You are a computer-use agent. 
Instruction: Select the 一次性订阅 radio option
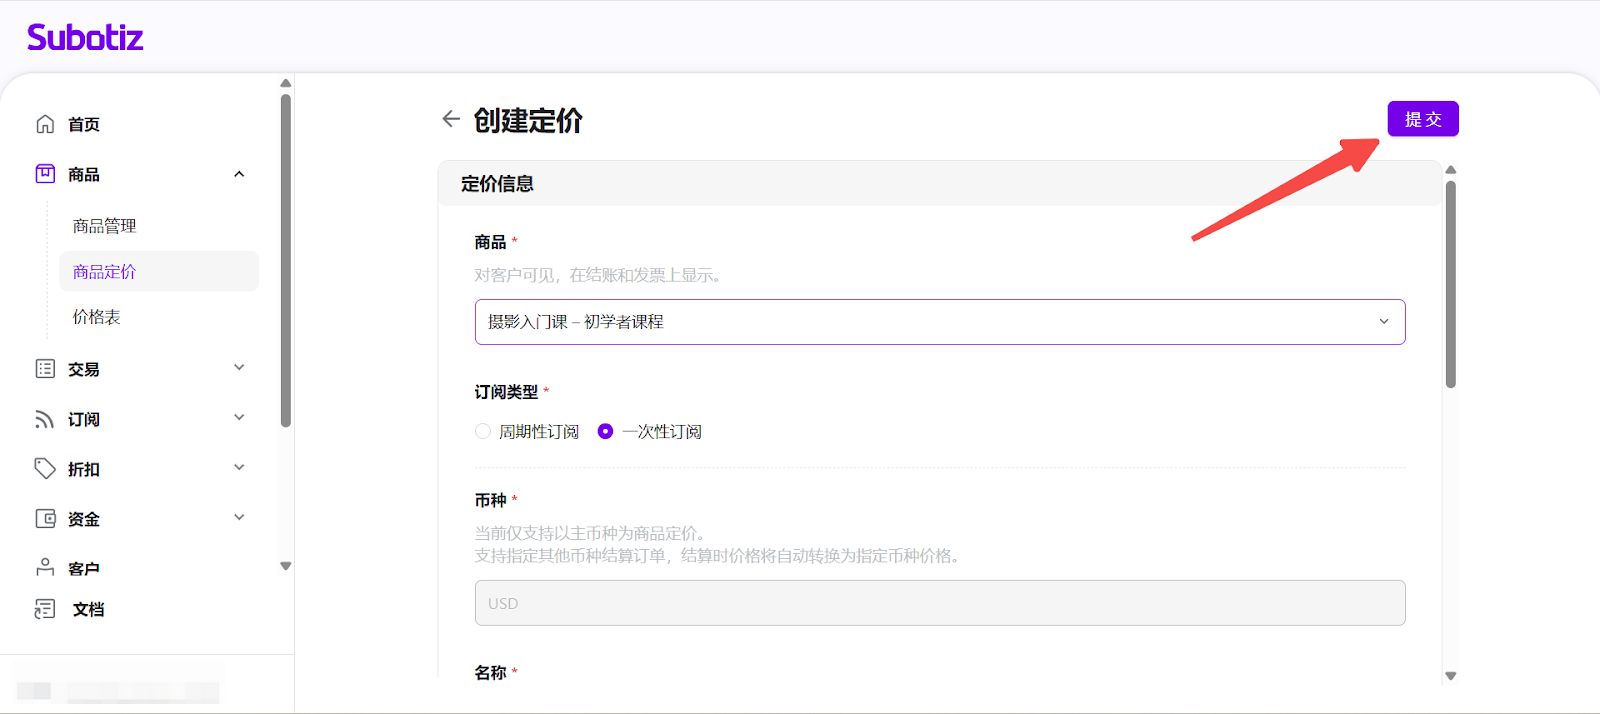tap(605, 432)
